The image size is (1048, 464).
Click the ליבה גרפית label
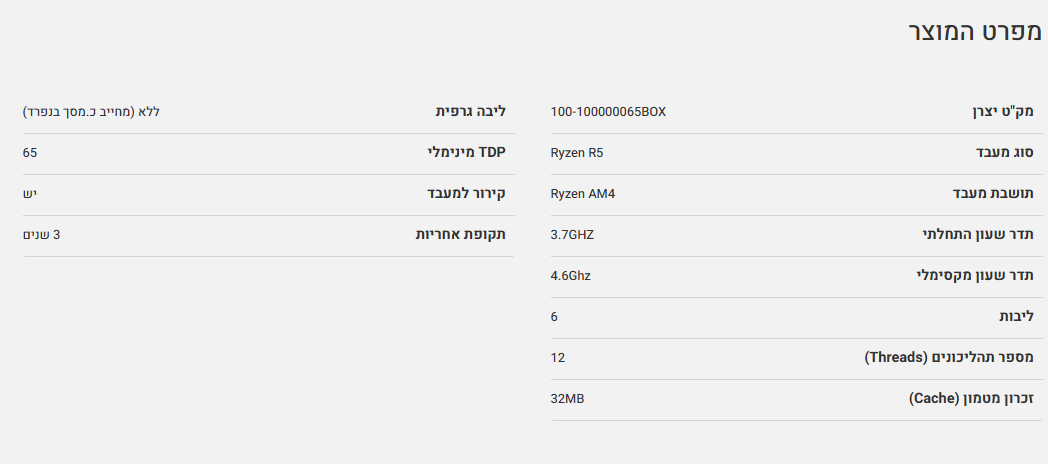point(471,112)
